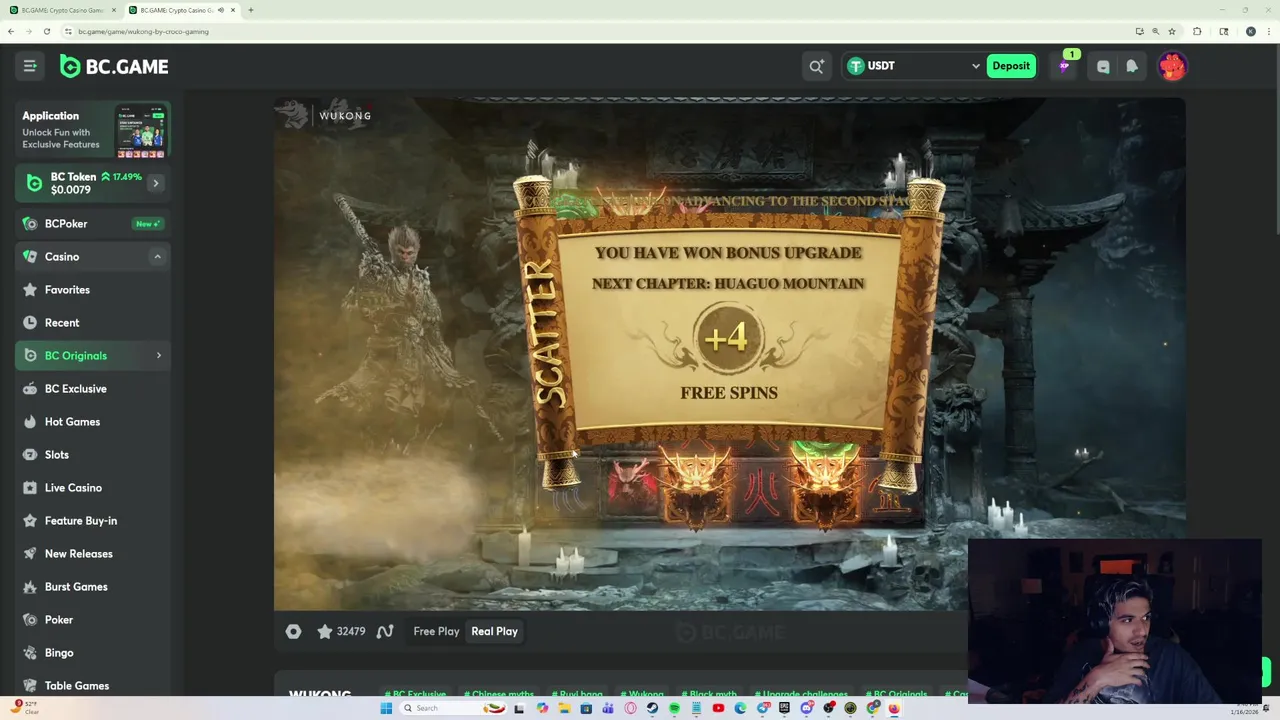Click the Favorites star sidebar icon
This screenshot has width=1280, height=720.
click(x=30, y=290)
